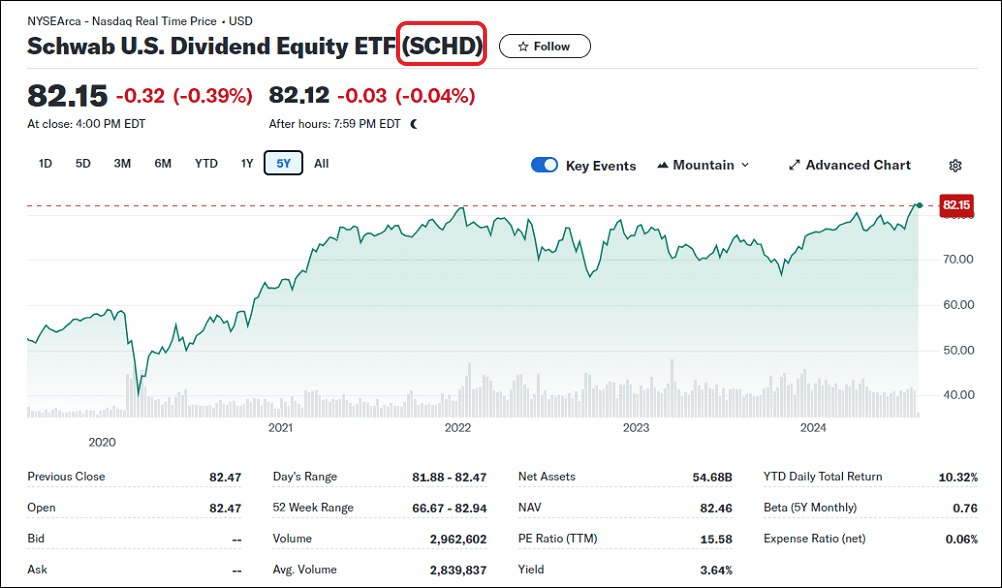Click the NYSEArca - Nasdaq Real Time Price text

121,21
